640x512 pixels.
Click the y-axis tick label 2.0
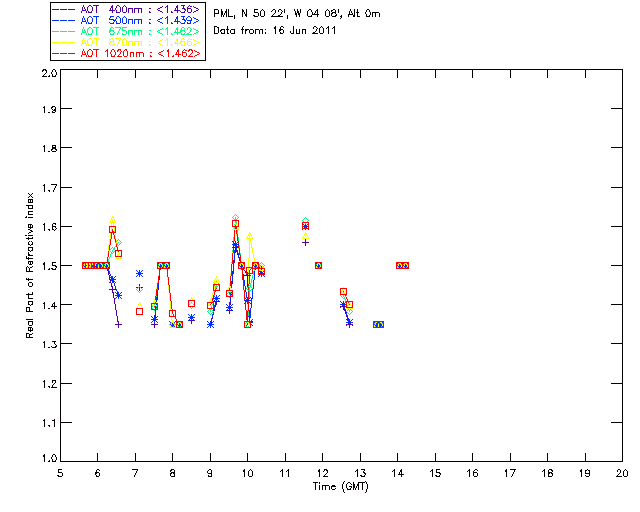point(49,74)
